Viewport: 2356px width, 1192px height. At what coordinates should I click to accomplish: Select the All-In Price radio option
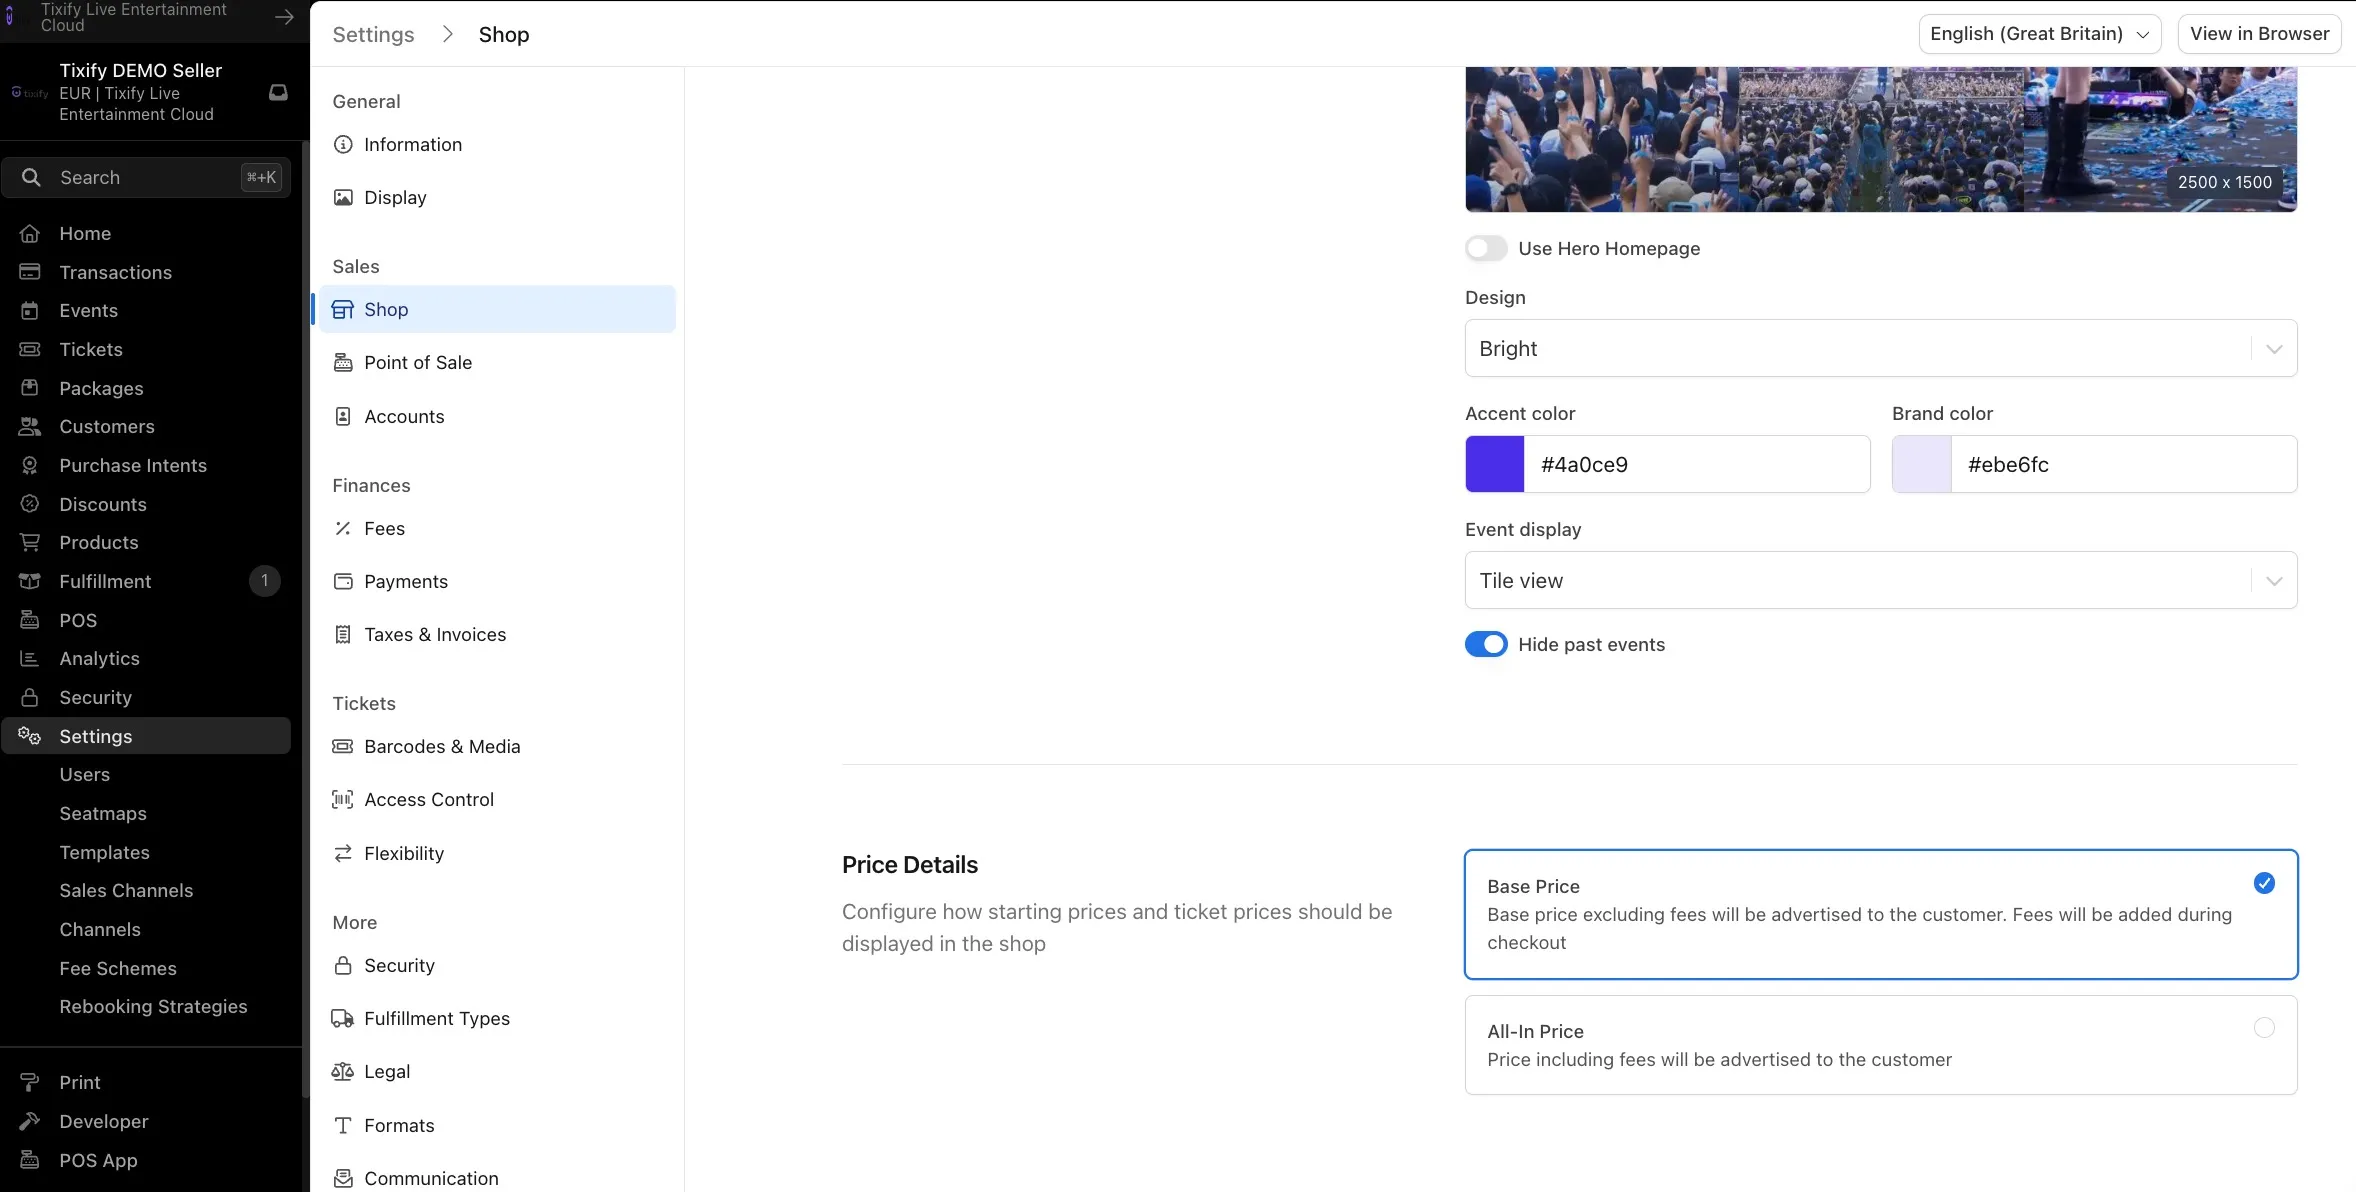1881,1045
